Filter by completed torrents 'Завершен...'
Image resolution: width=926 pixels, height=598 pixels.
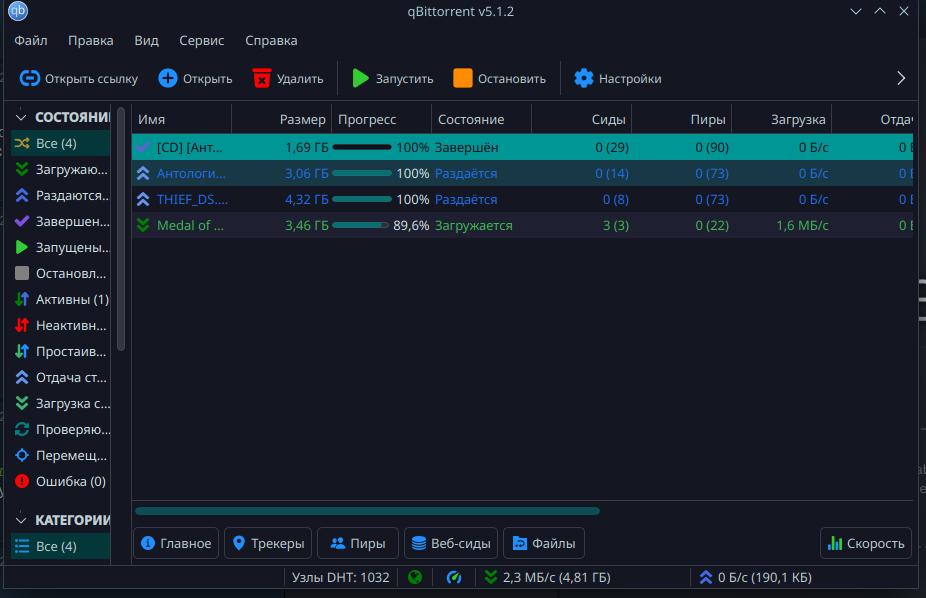click(x=60, y=221)
